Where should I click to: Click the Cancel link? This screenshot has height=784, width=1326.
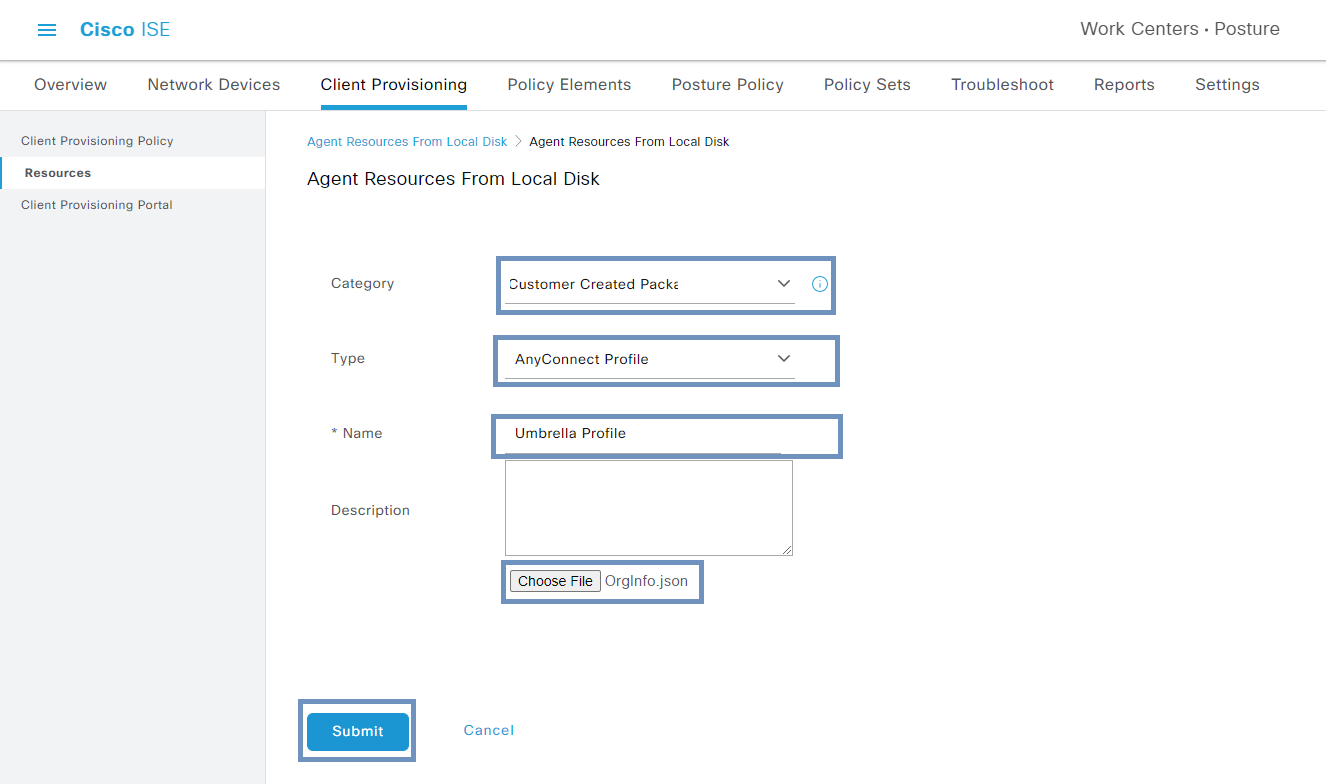[489, 730]
